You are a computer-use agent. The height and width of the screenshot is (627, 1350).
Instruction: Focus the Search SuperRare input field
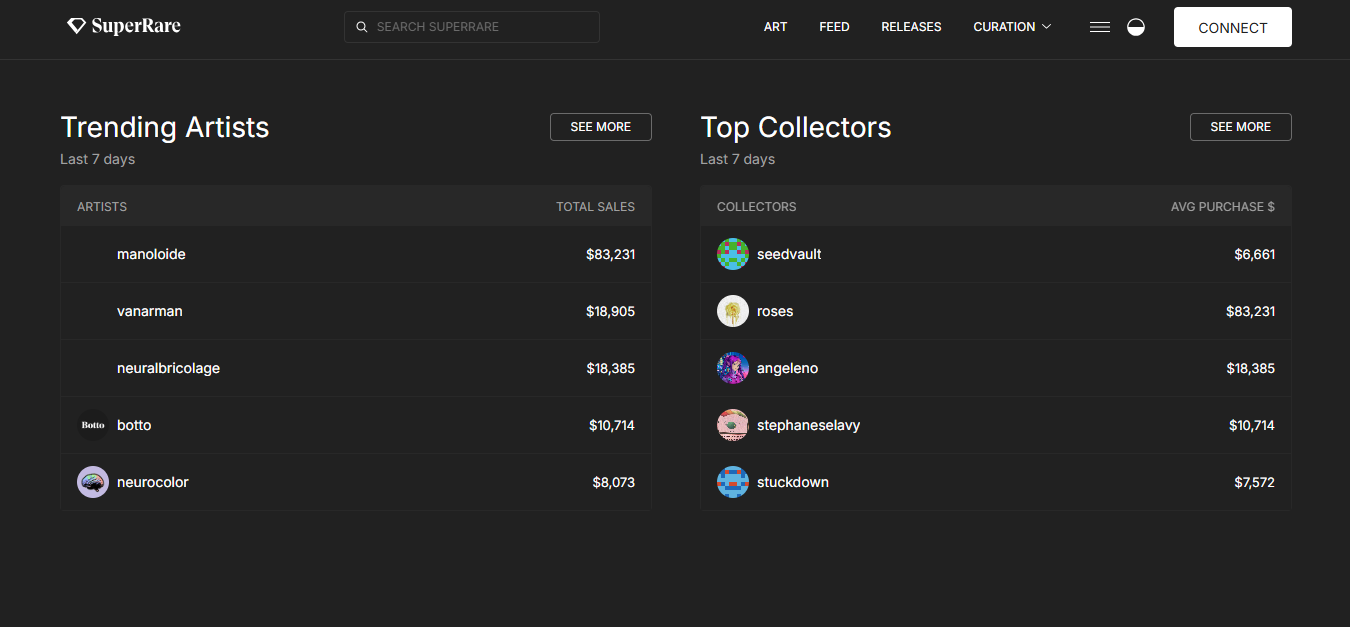[x=472, y=27]
